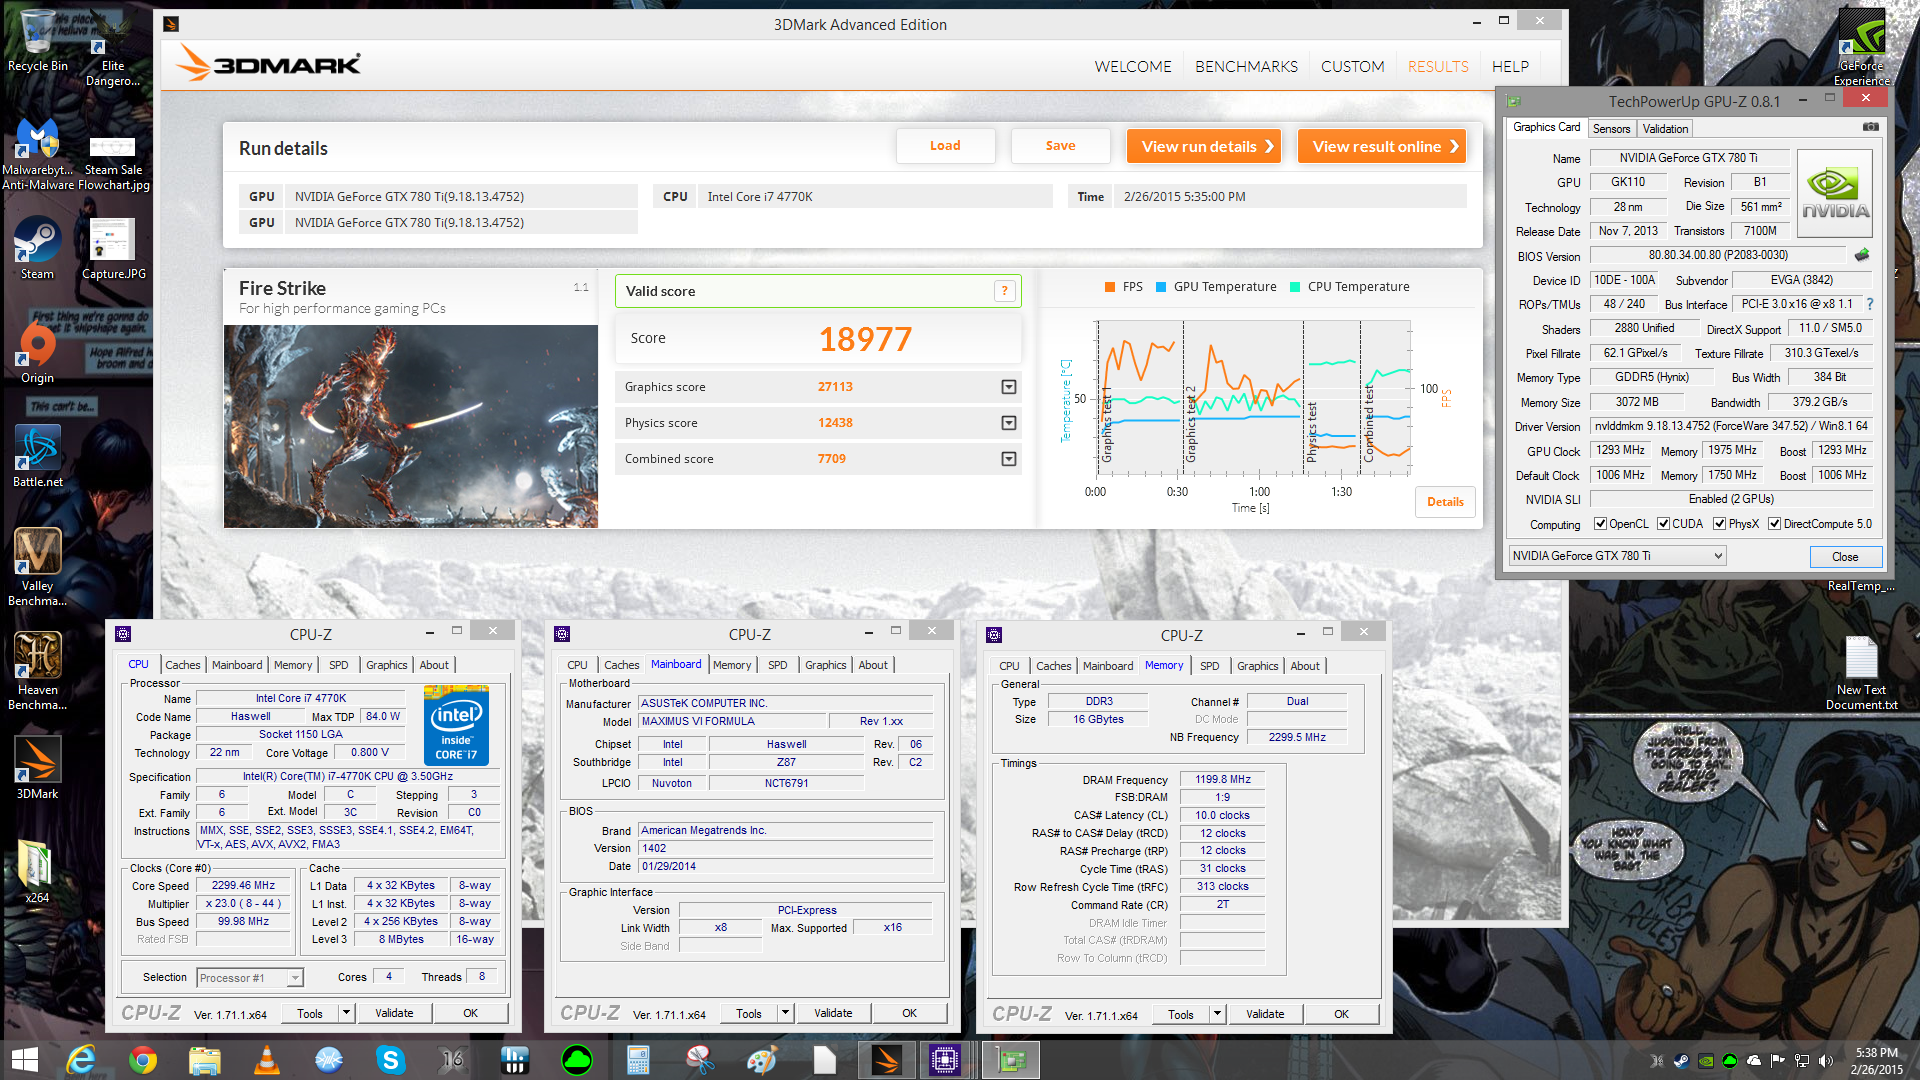Open Tools dropdown arrow in Mainboard window
Viewport: 1920px width, 1080px height.
(x=785, y=1013)
